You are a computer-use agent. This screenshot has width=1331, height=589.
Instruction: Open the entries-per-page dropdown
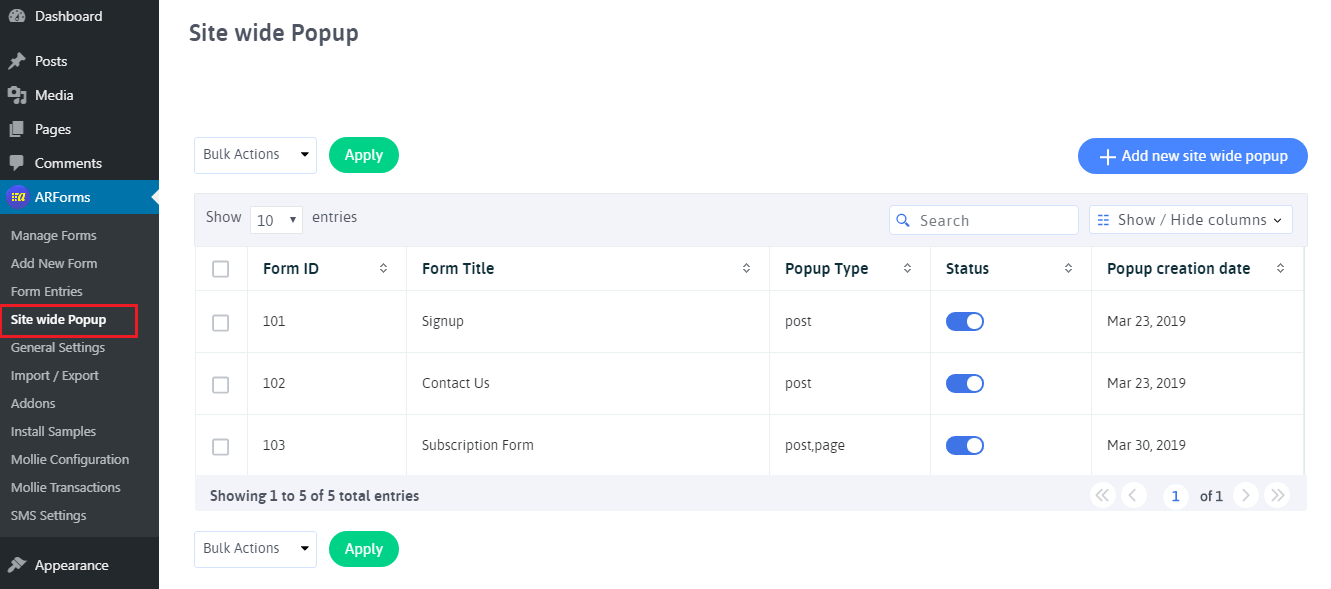[276, 220]
